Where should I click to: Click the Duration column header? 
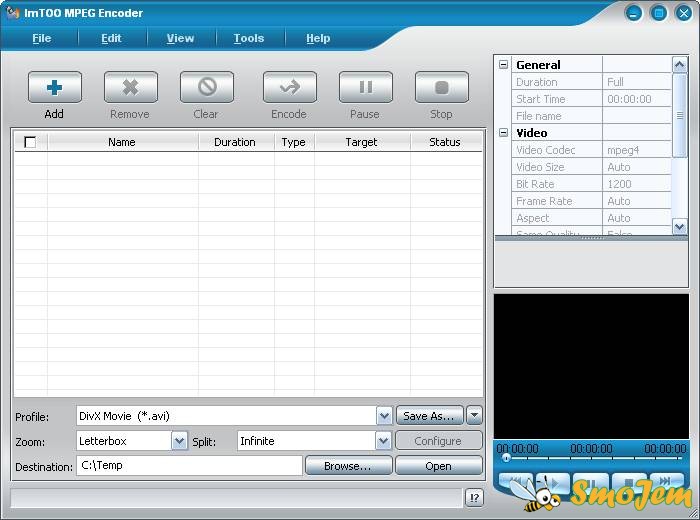pyautogui.click(x=235, y=142)
